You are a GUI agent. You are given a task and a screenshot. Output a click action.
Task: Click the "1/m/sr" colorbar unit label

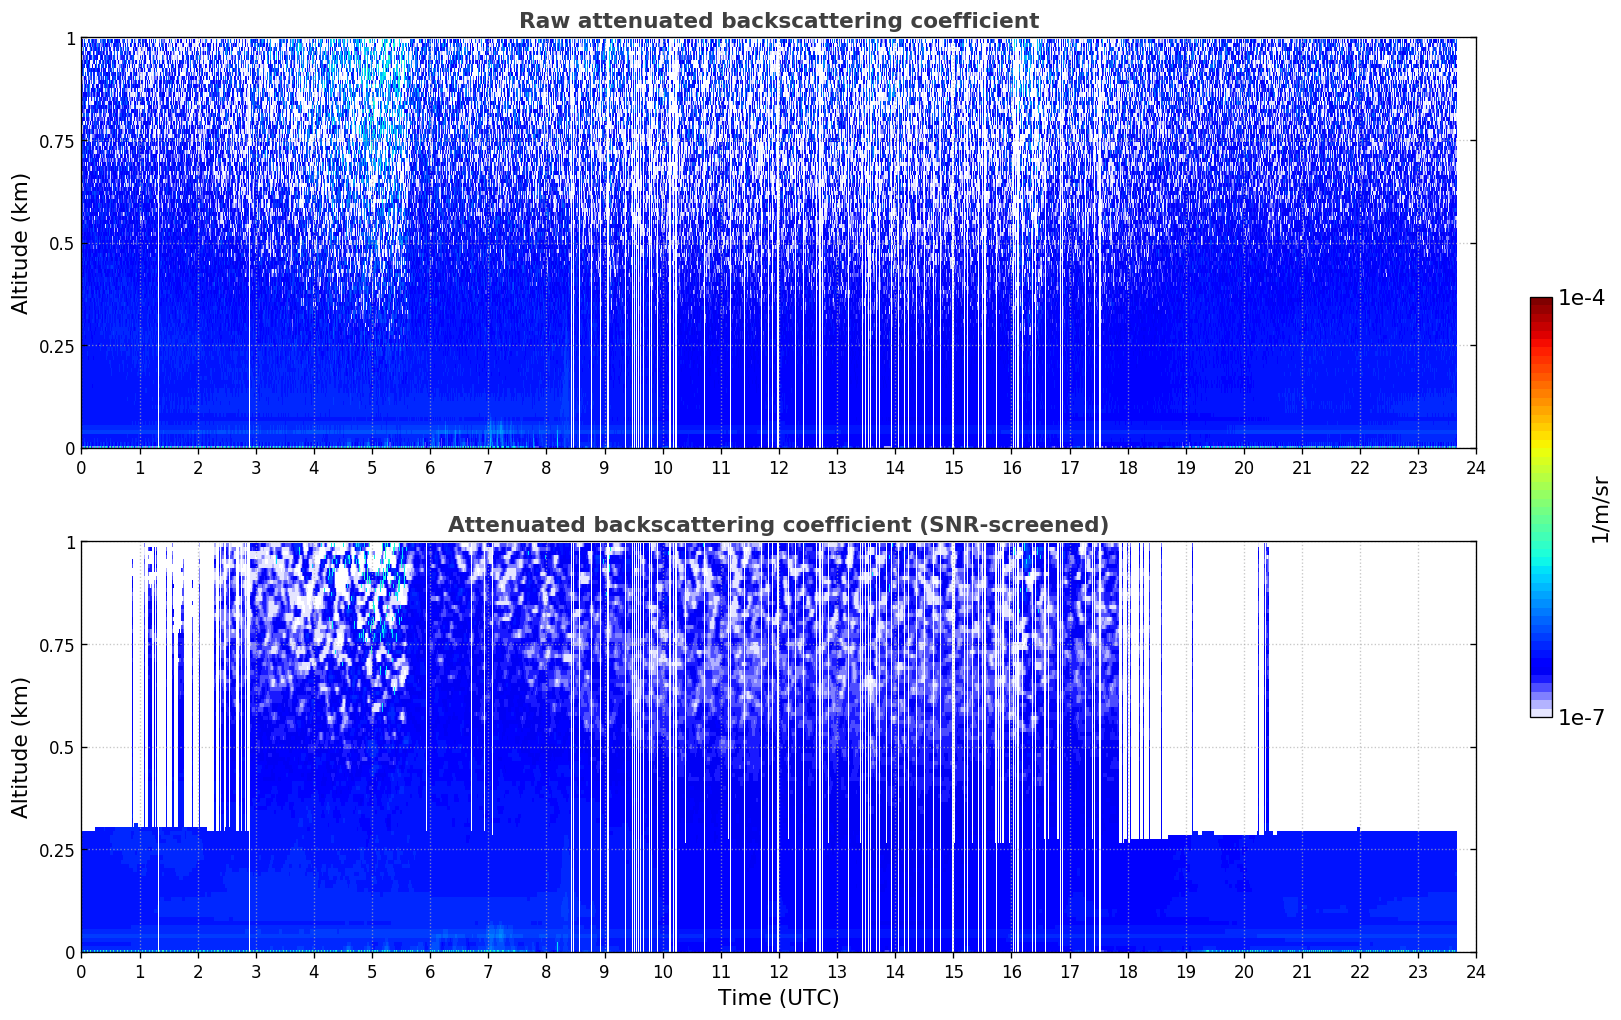1600,508
